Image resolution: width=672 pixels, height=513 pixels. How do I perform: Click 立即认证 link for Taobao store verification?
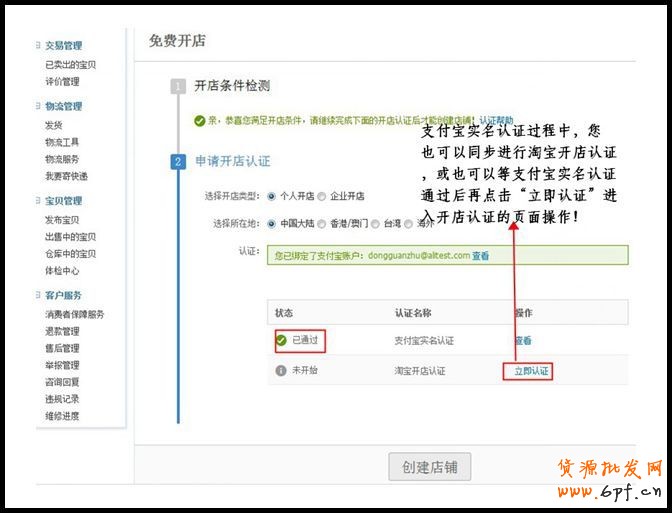525,371
